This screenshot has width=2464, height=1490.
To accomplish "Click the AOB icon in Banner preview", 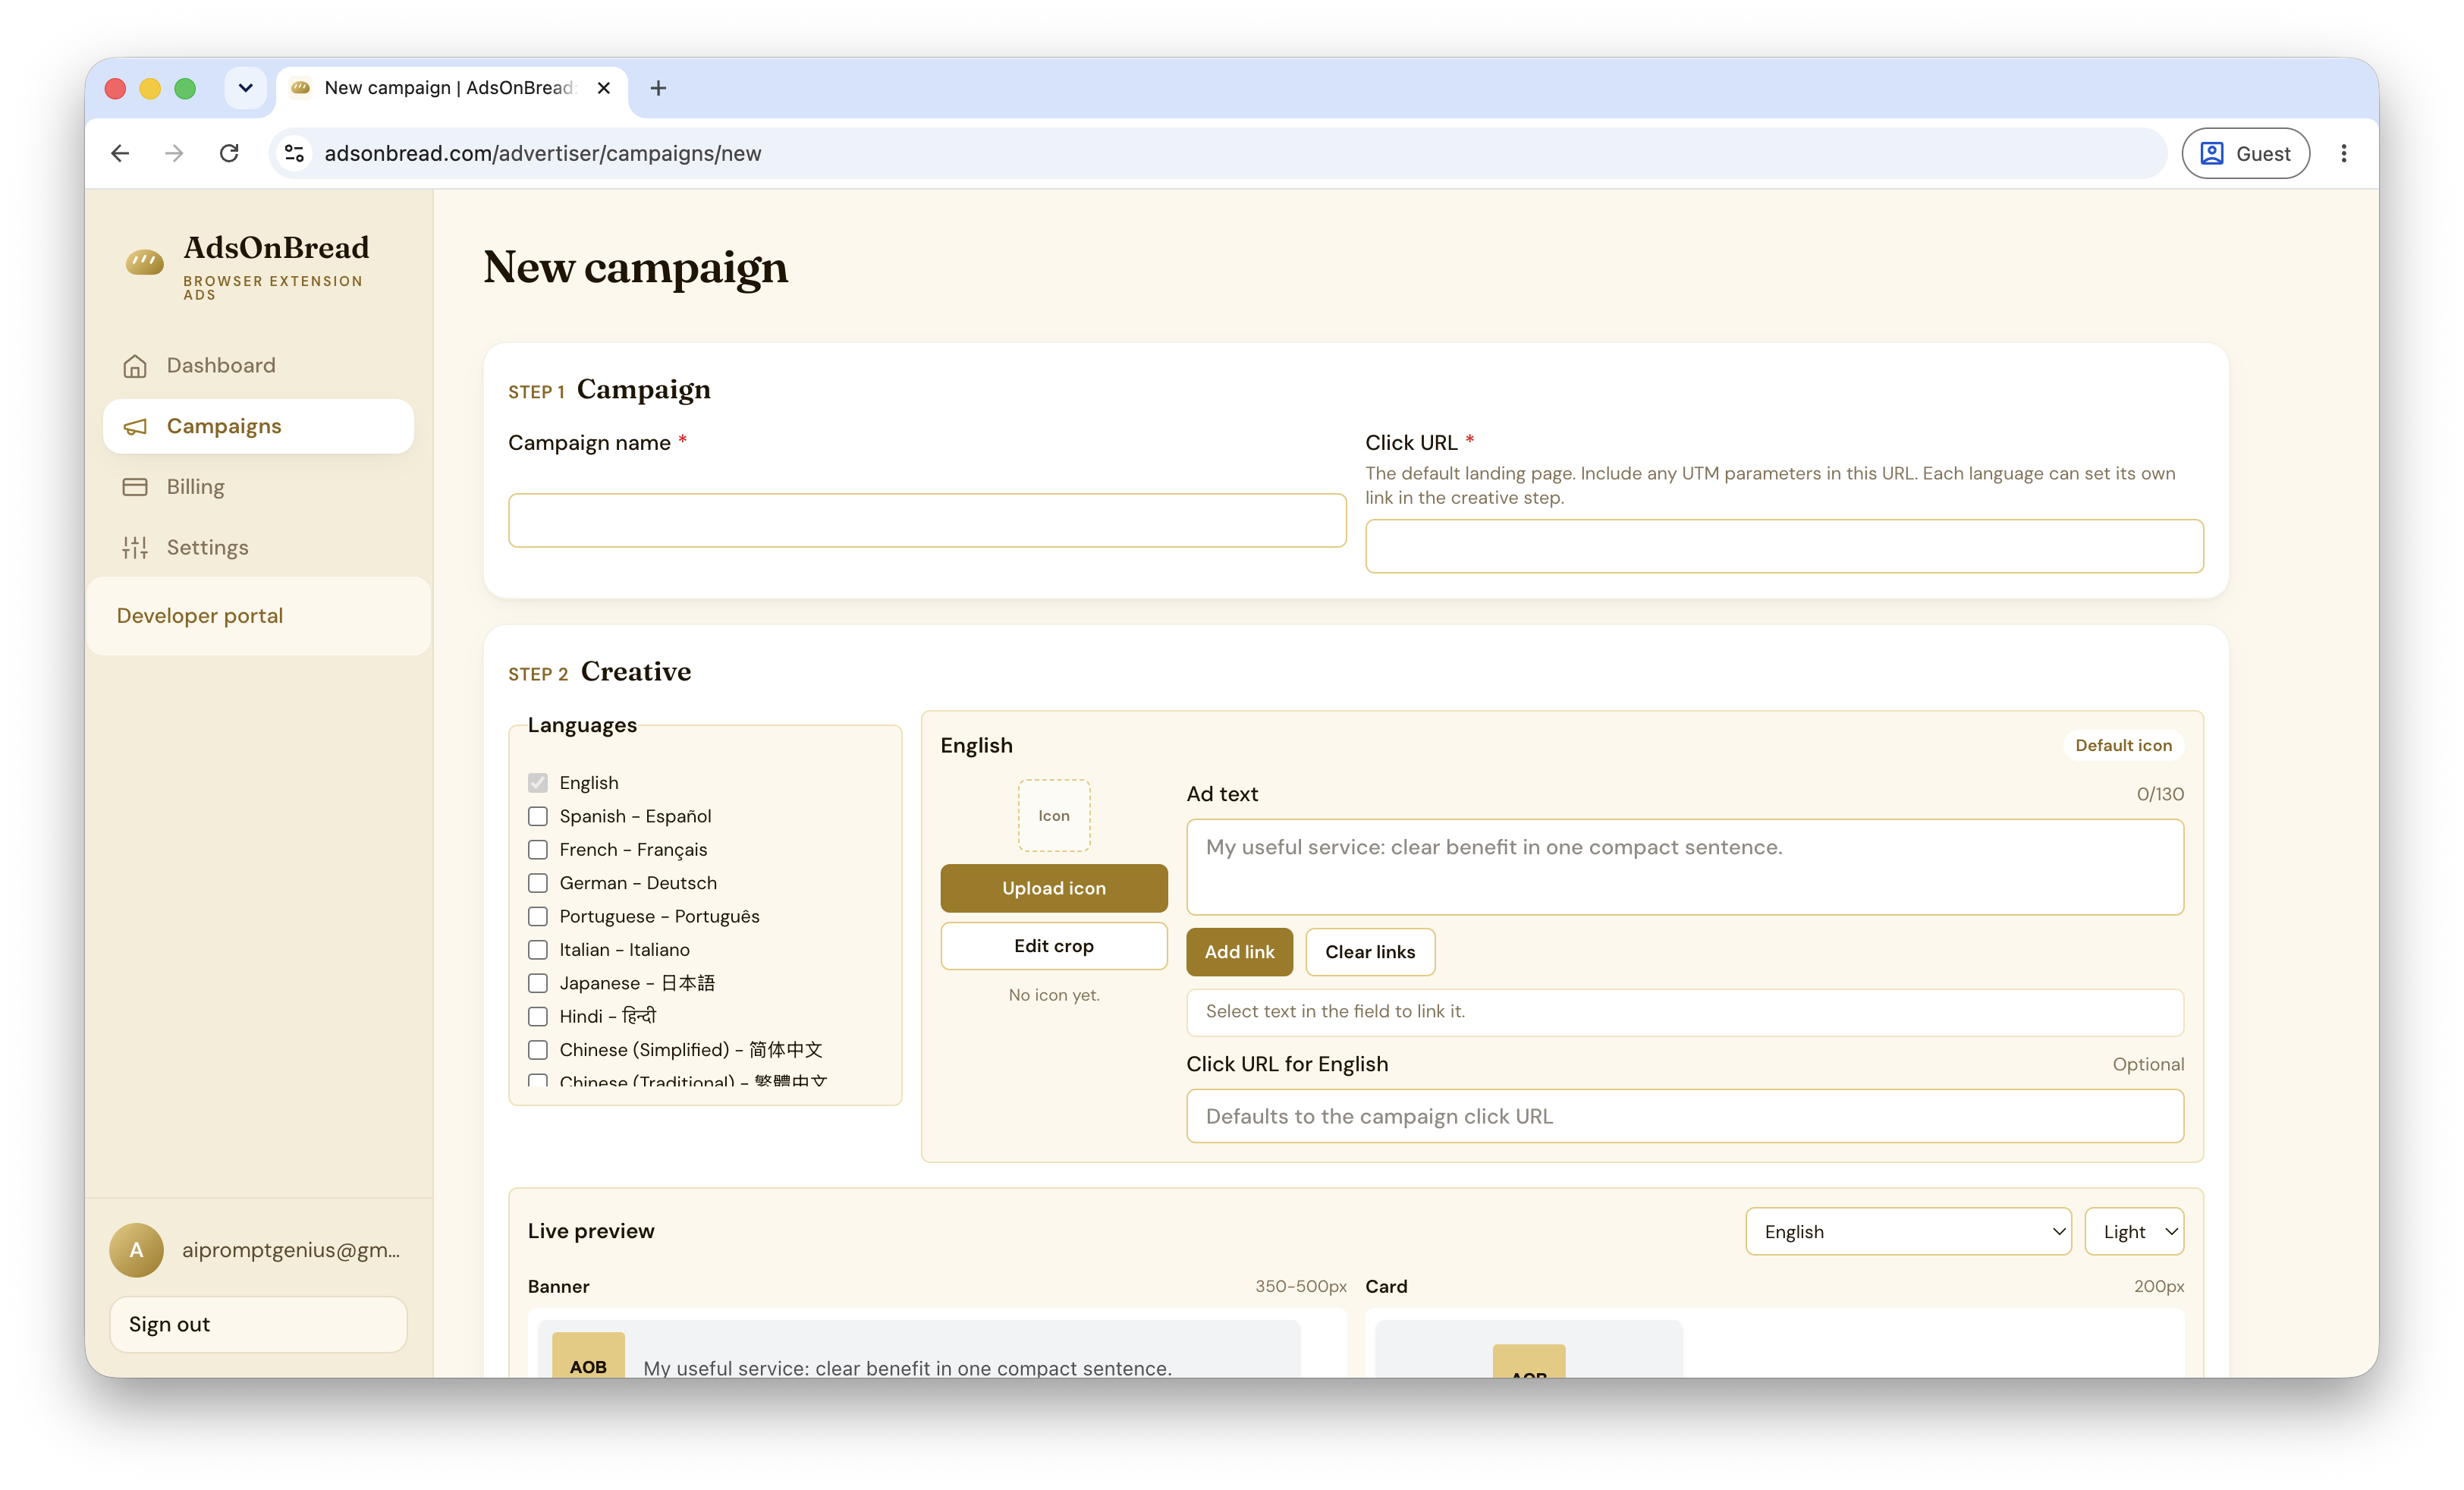I will click(x=588, y=1356).
